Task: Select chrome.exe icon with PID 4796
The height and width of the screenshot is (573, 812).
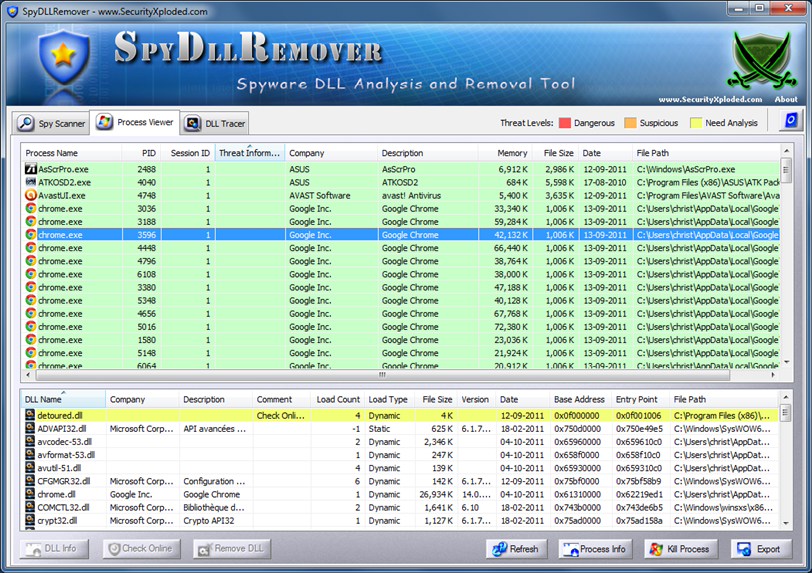Action: click(x=31, y=261)
